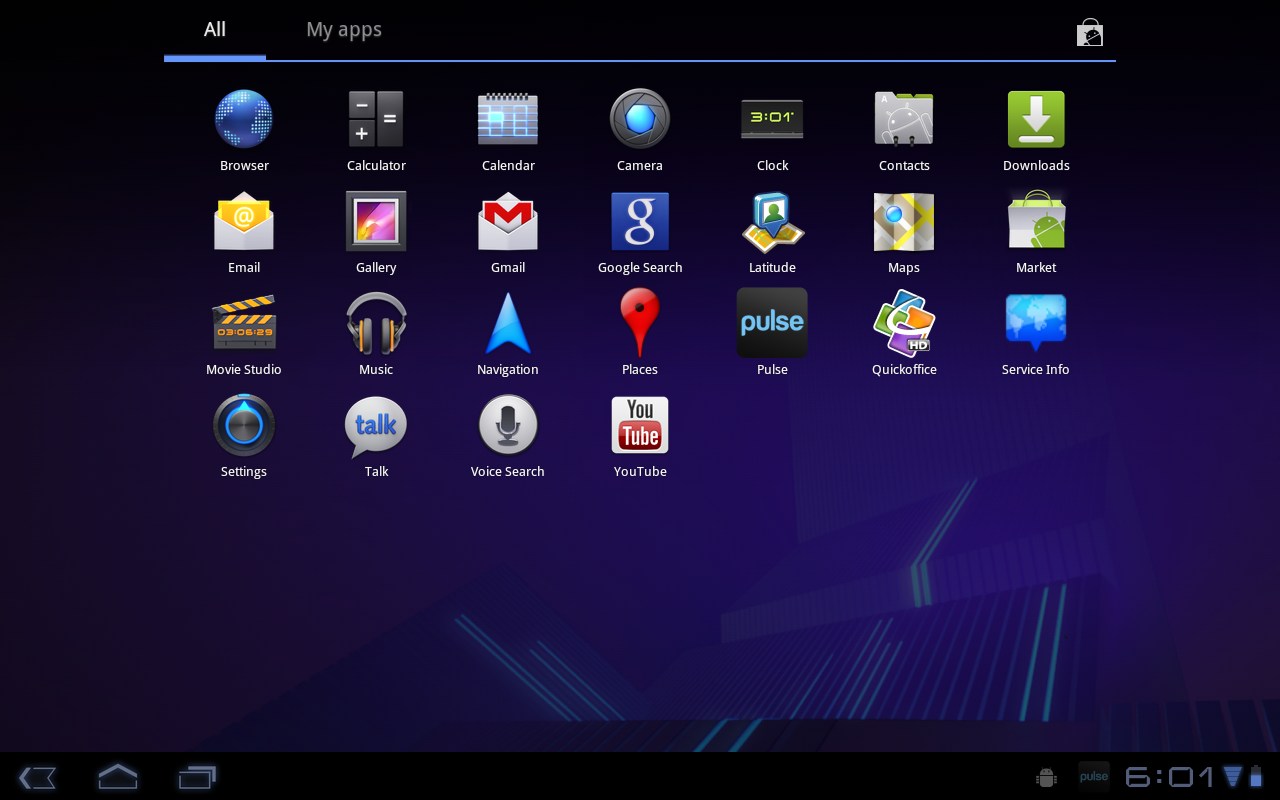Switch to the My apps tab
The height and width of the screenshot is (800, 1280).
pos(344,30)
